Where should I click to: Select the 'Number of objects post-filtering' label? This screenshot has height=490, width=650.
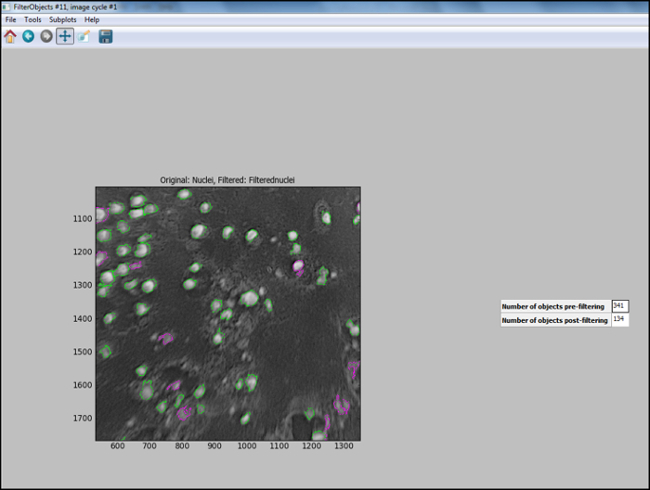click(555, 320)
